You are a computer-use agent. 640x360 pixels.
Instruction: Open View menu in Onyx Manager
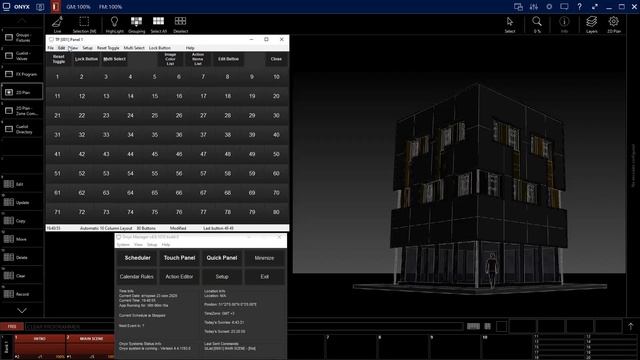click(x=138, y=244)
